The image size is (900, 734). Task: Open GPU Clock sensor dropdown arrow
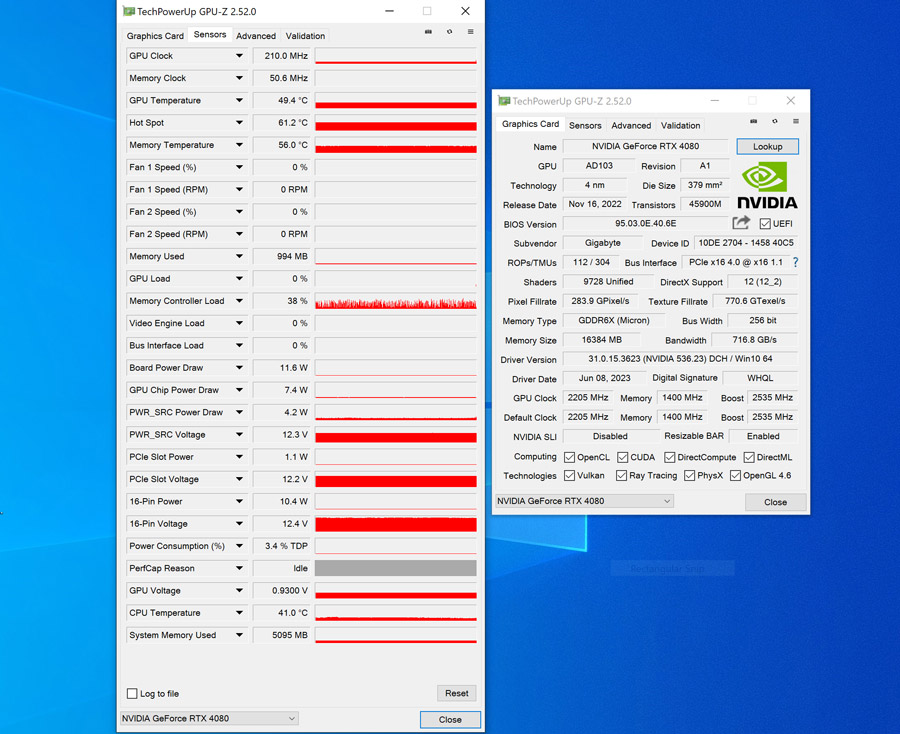(239, 56)
